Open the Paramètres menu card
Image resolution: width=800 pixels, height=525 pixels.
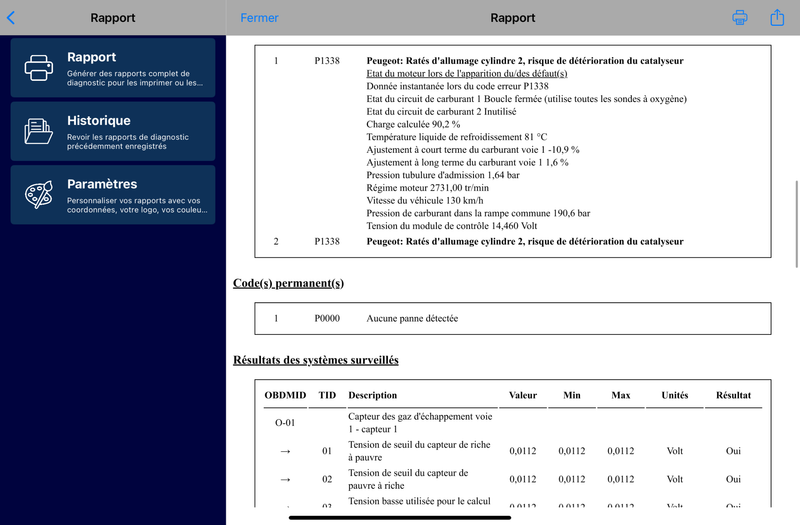coord(113,194)
